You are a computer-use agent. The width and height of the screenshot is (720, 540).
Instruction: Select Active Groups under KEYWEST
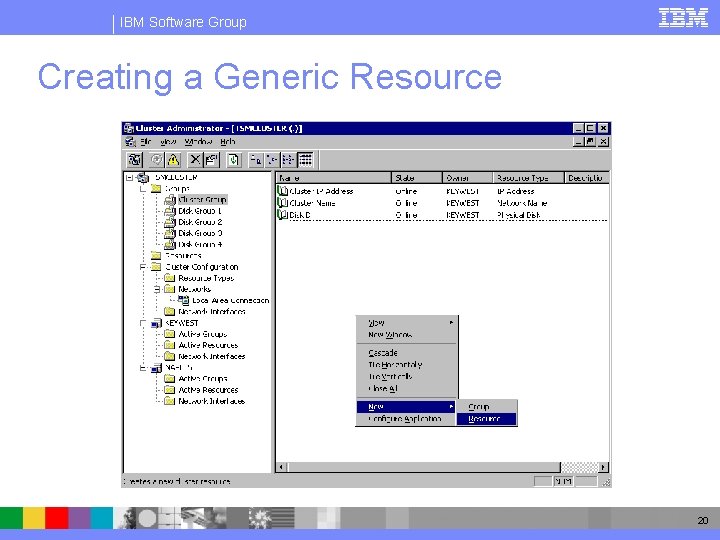[202, 334]
